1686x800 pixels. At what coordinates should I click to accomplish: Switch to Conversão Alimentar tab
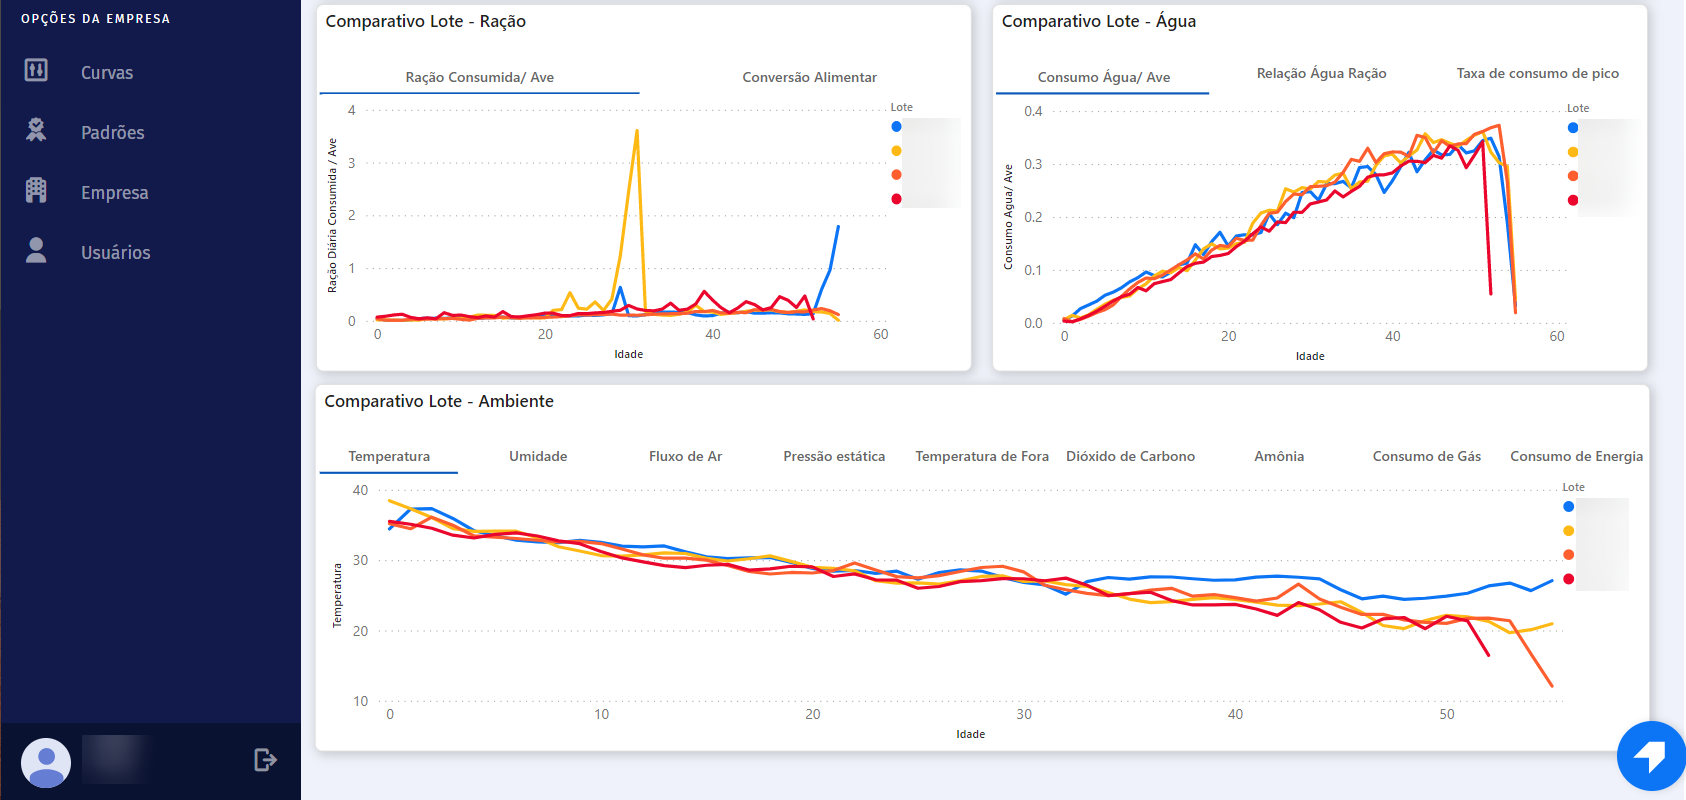point(809,77)
